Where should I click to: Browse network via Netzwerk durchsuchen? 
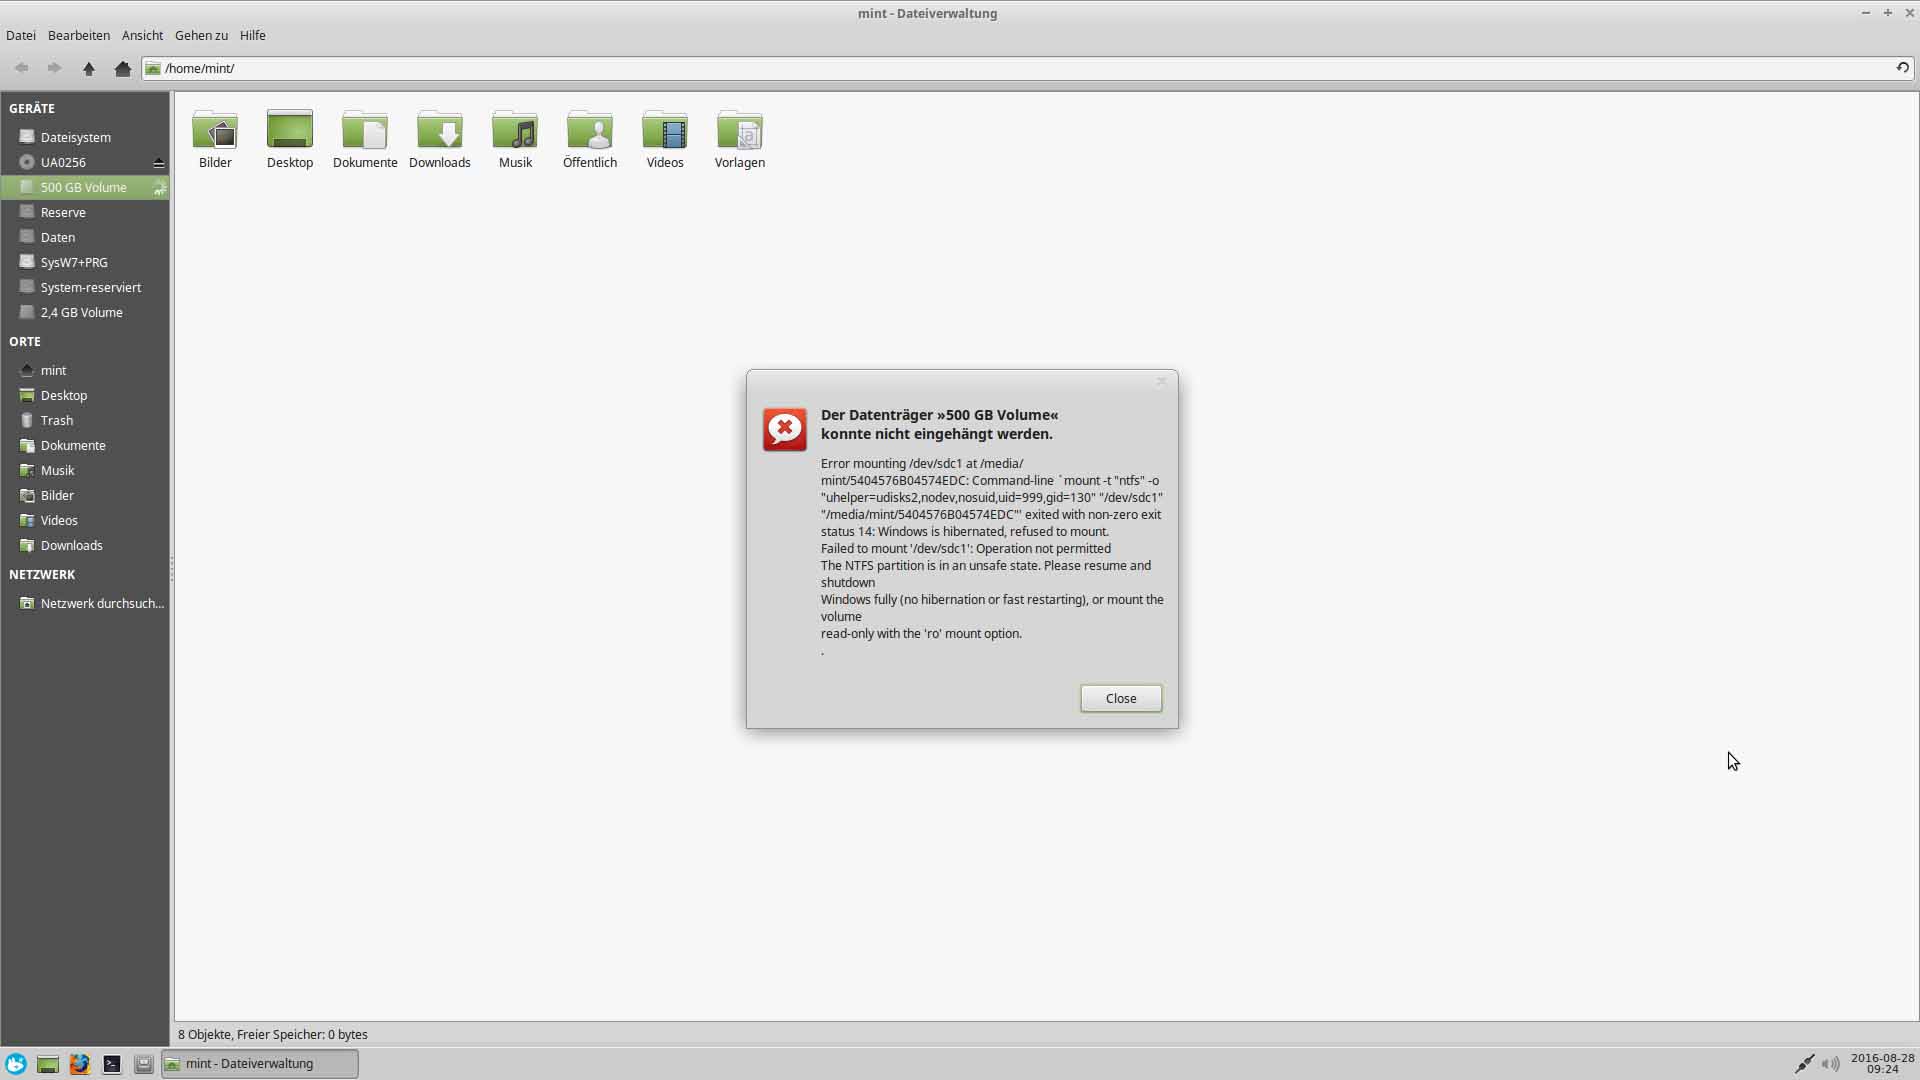click(101, 603)
